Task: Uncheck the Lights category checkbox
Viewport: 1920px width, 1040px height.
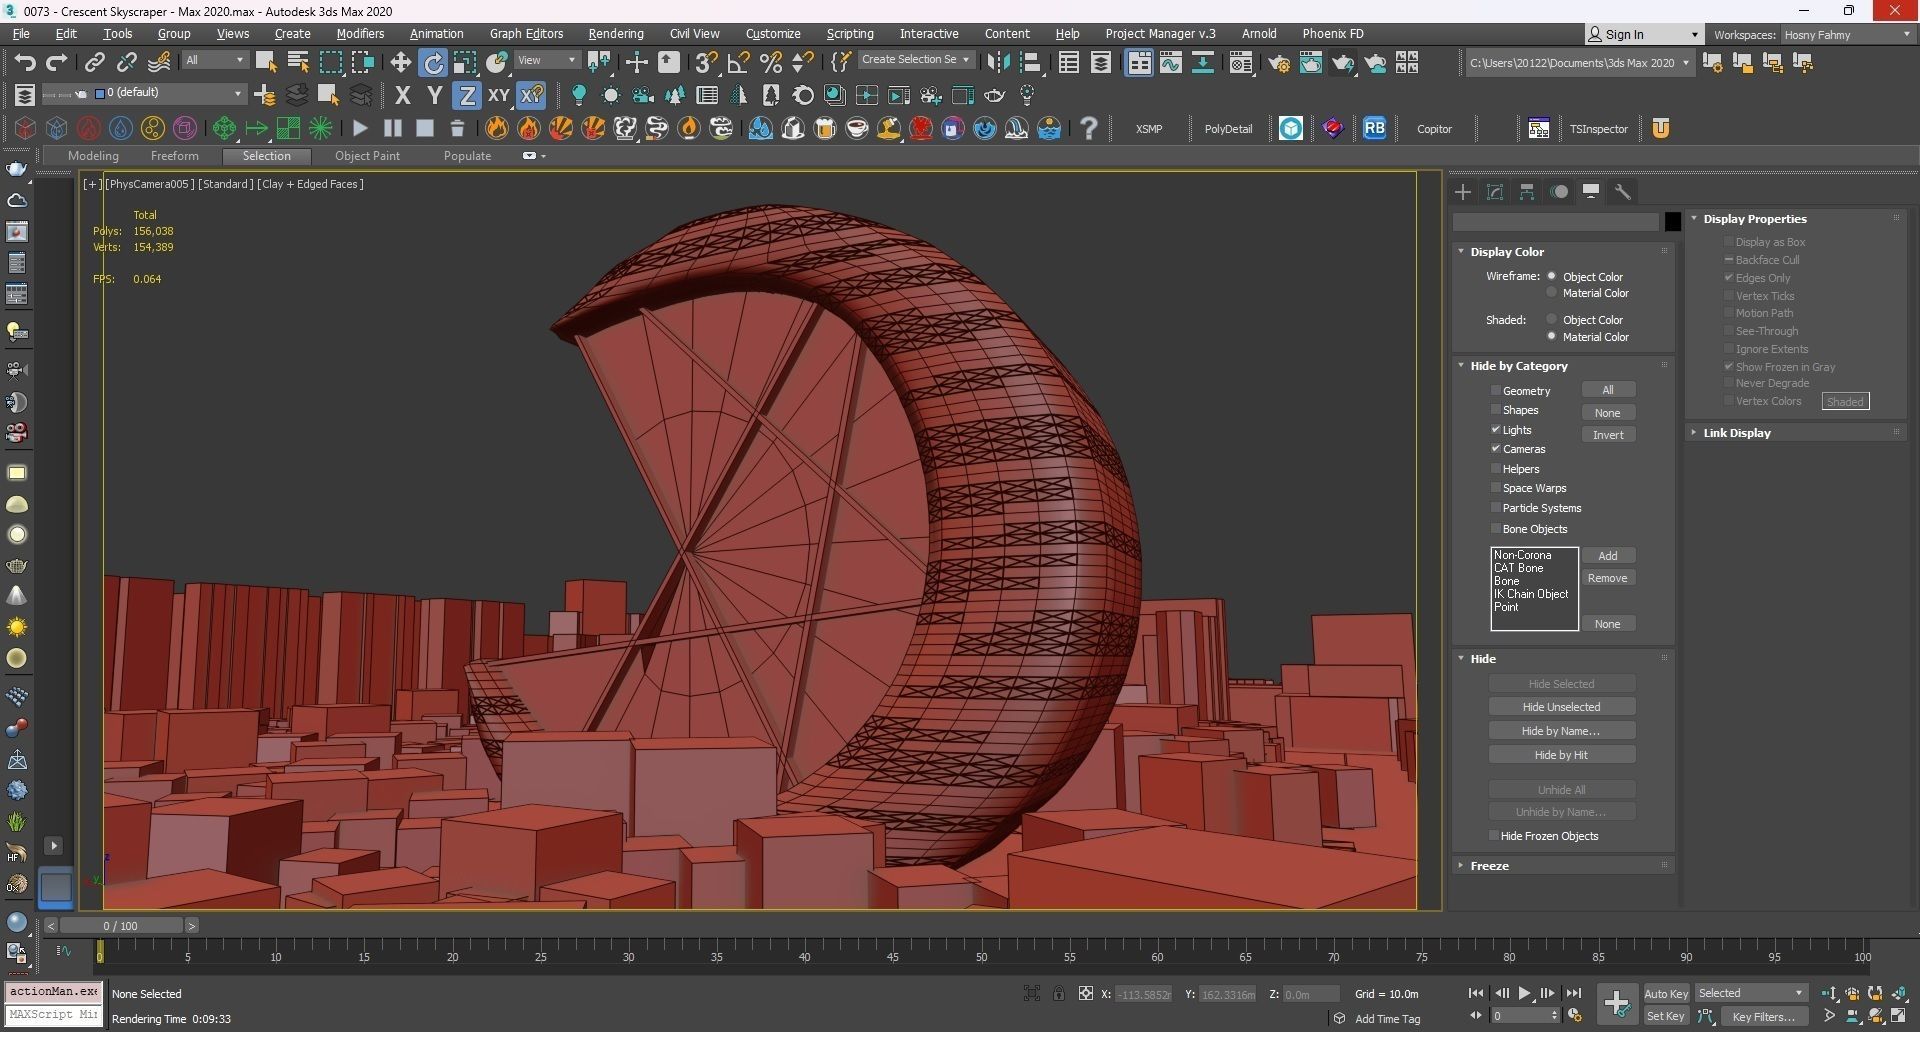Action: coord(1496,429)
